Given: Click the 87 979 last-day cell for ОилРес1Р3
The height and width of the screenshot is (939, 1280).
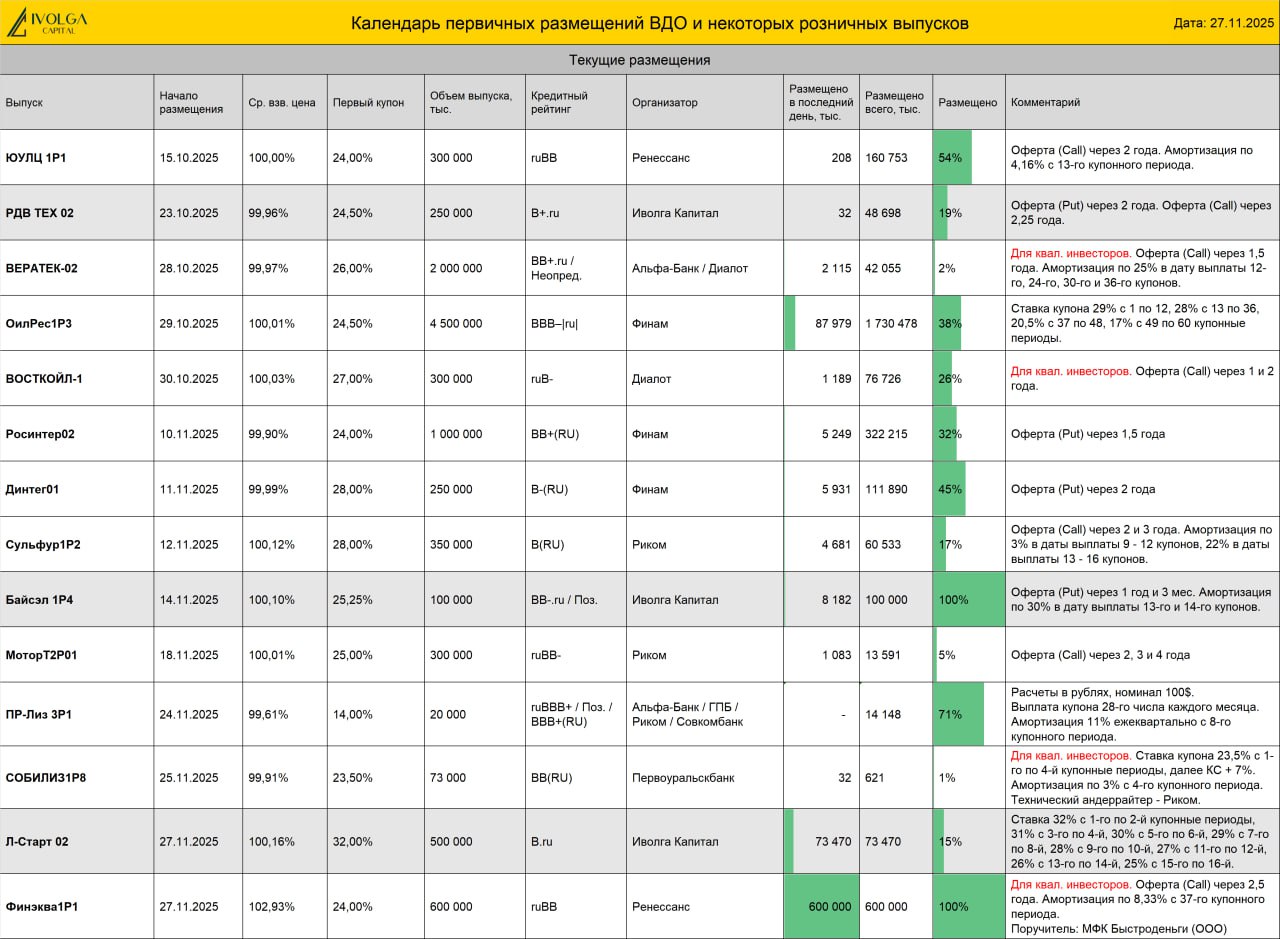Looking at the screenshot, I should pyautogui.click(x=821, y=323).
